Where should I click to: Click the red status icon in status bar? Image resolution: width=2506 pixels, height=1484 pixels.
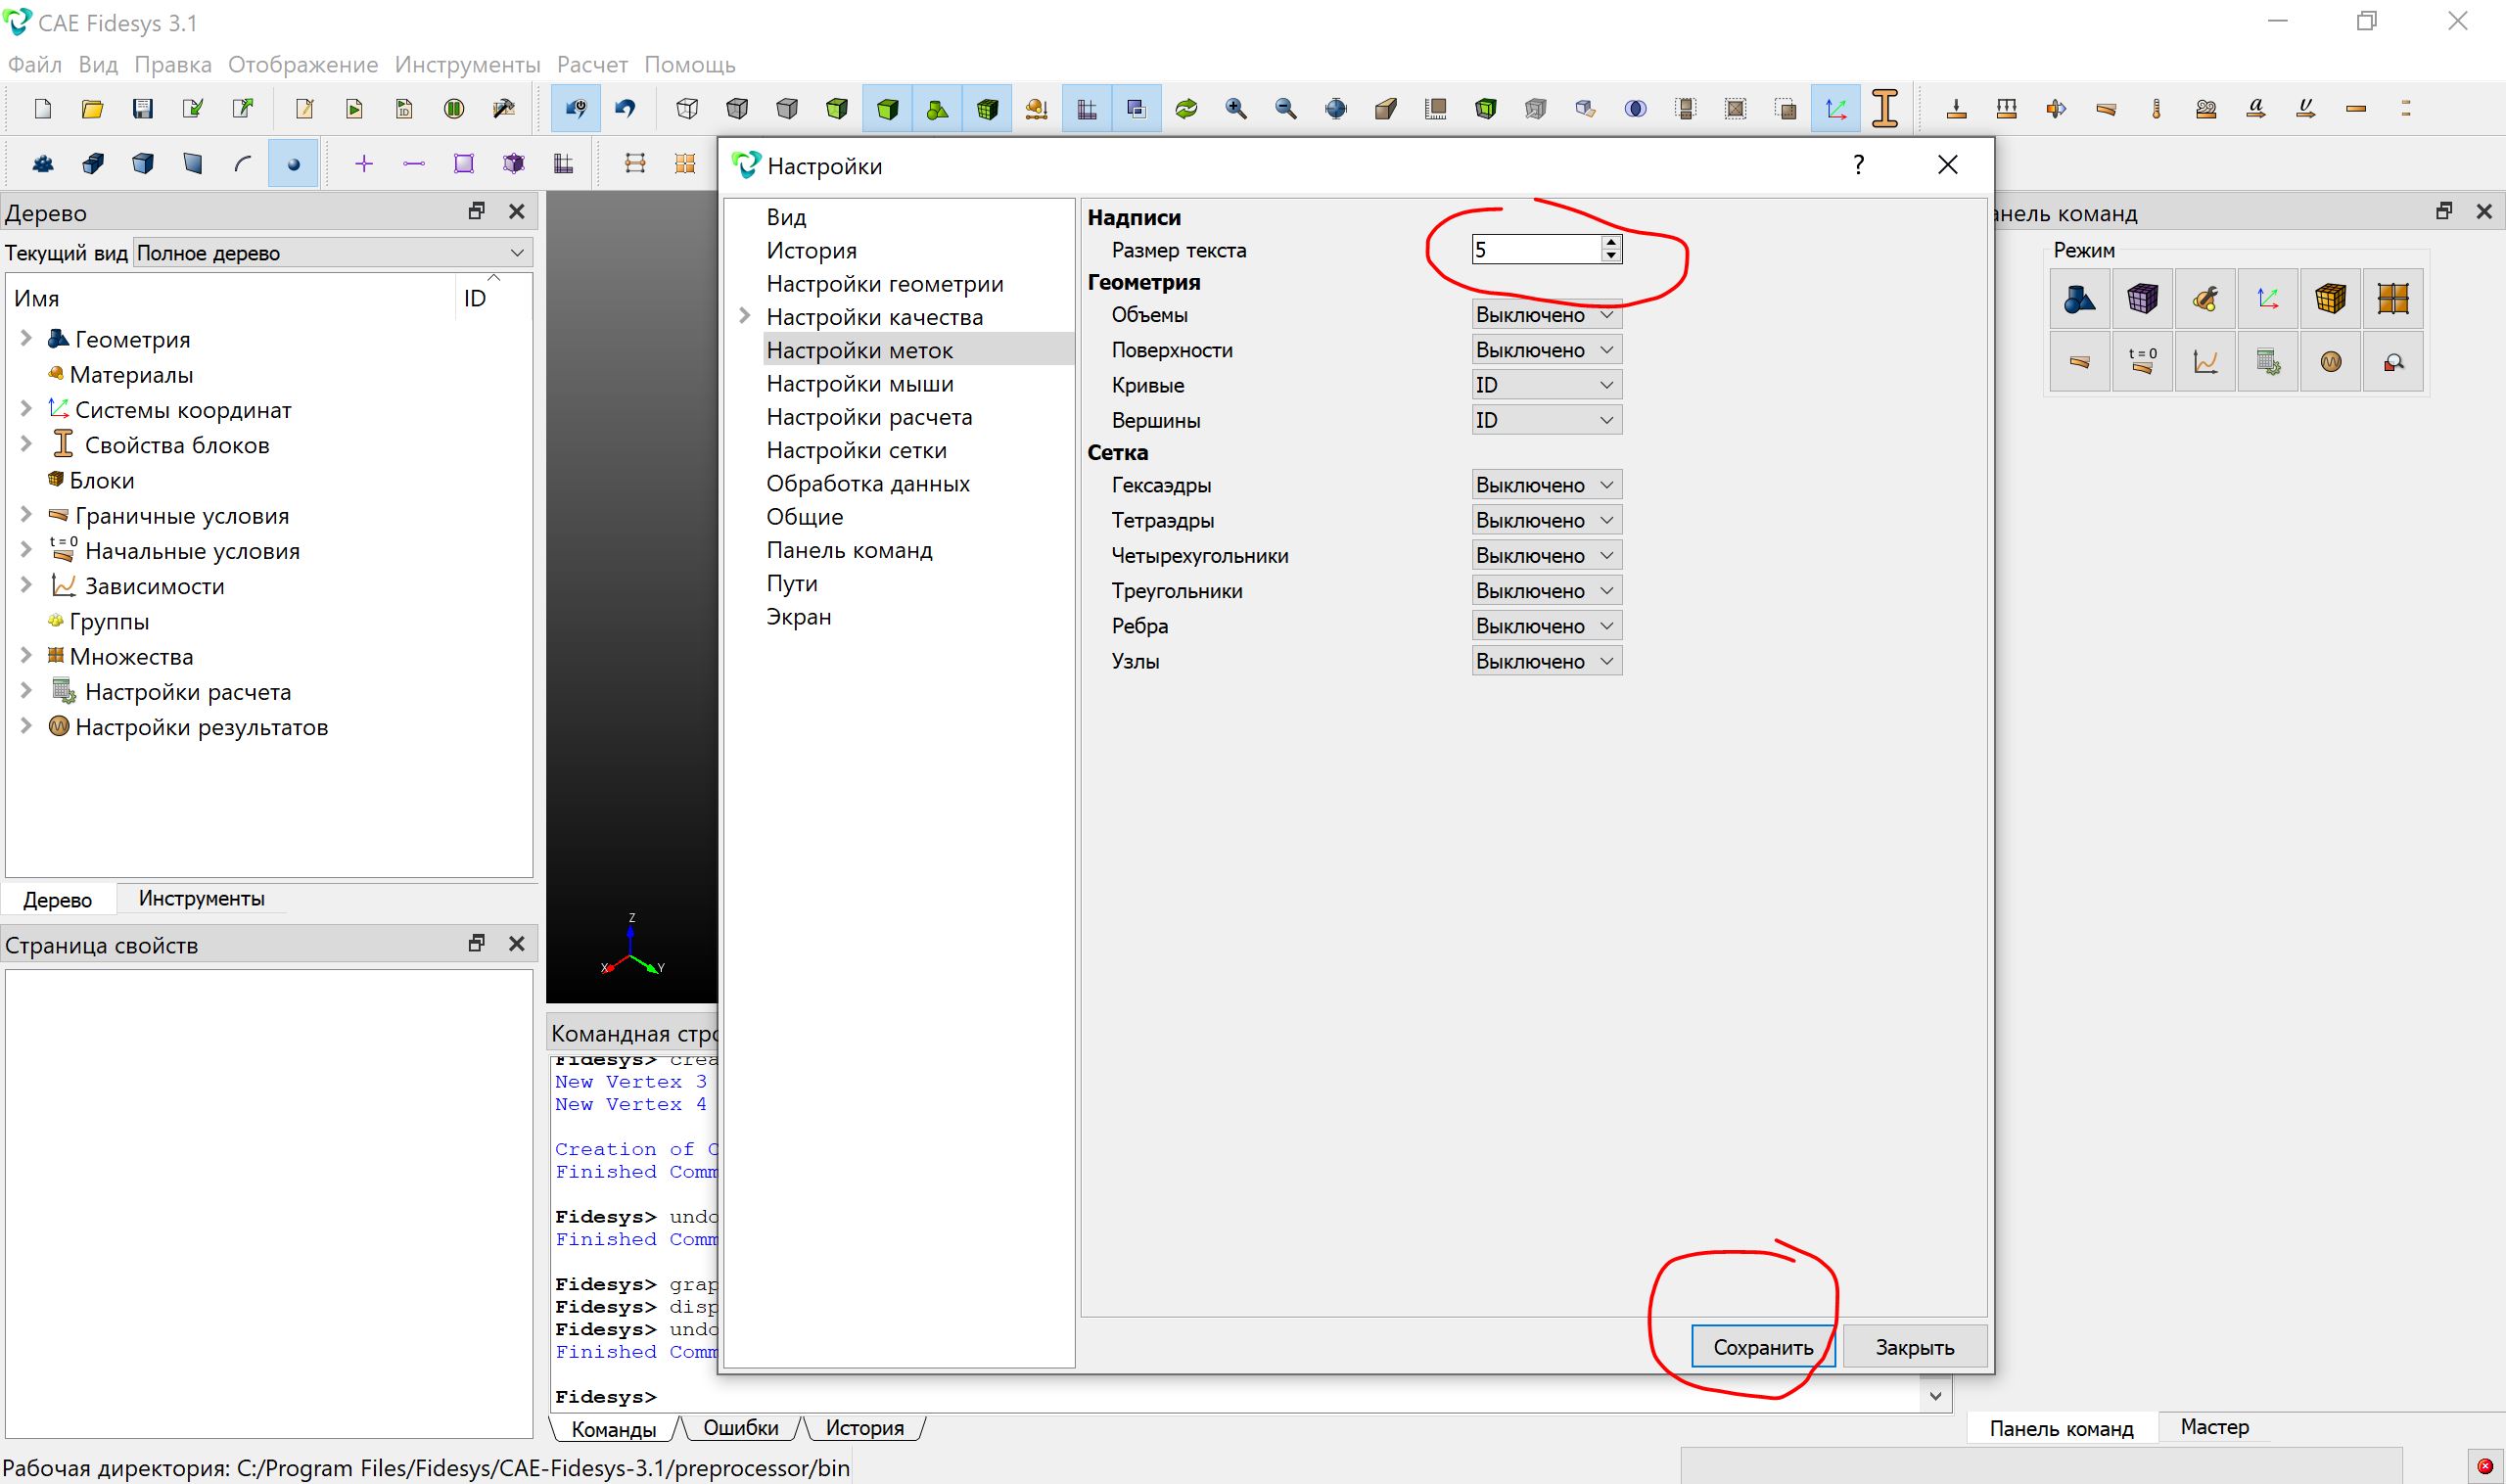2484,1466
